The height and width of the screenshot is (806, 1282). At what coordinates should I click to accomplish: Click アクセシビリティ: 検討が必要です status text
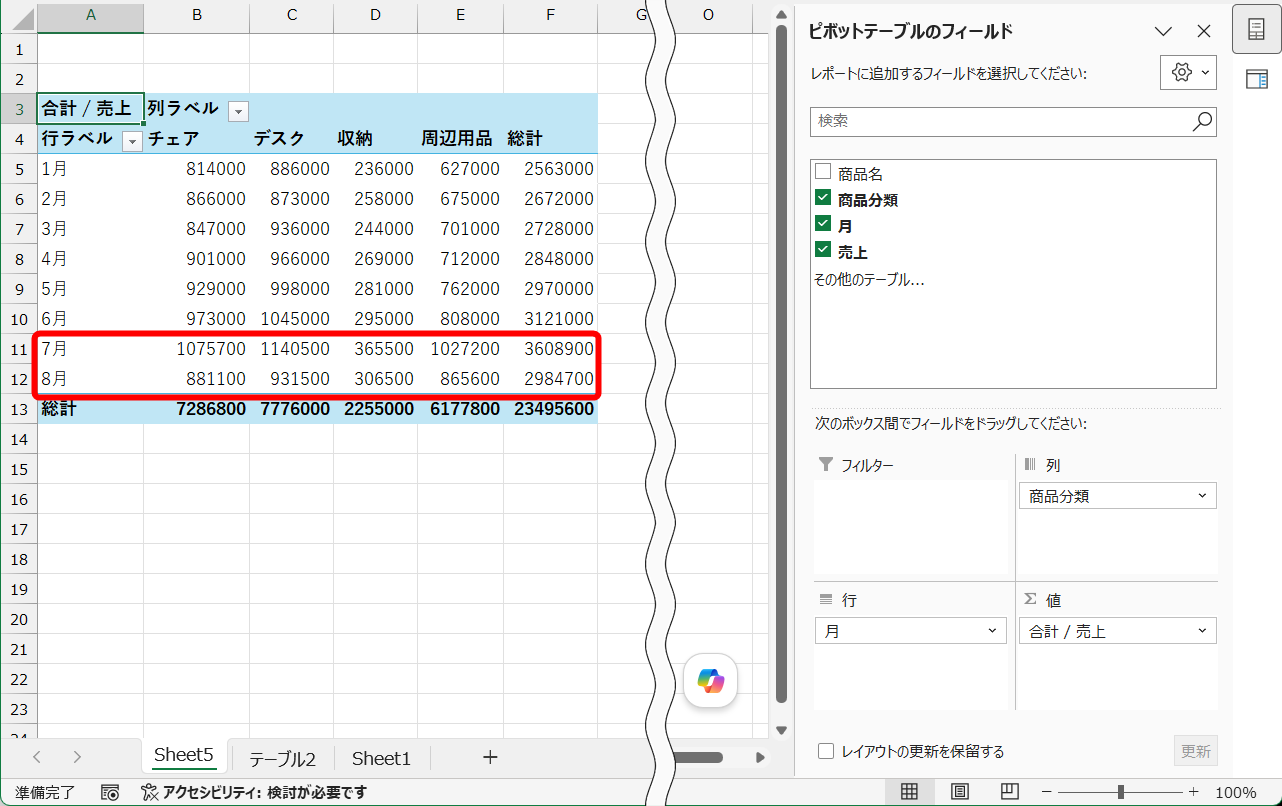coord(265,792)
